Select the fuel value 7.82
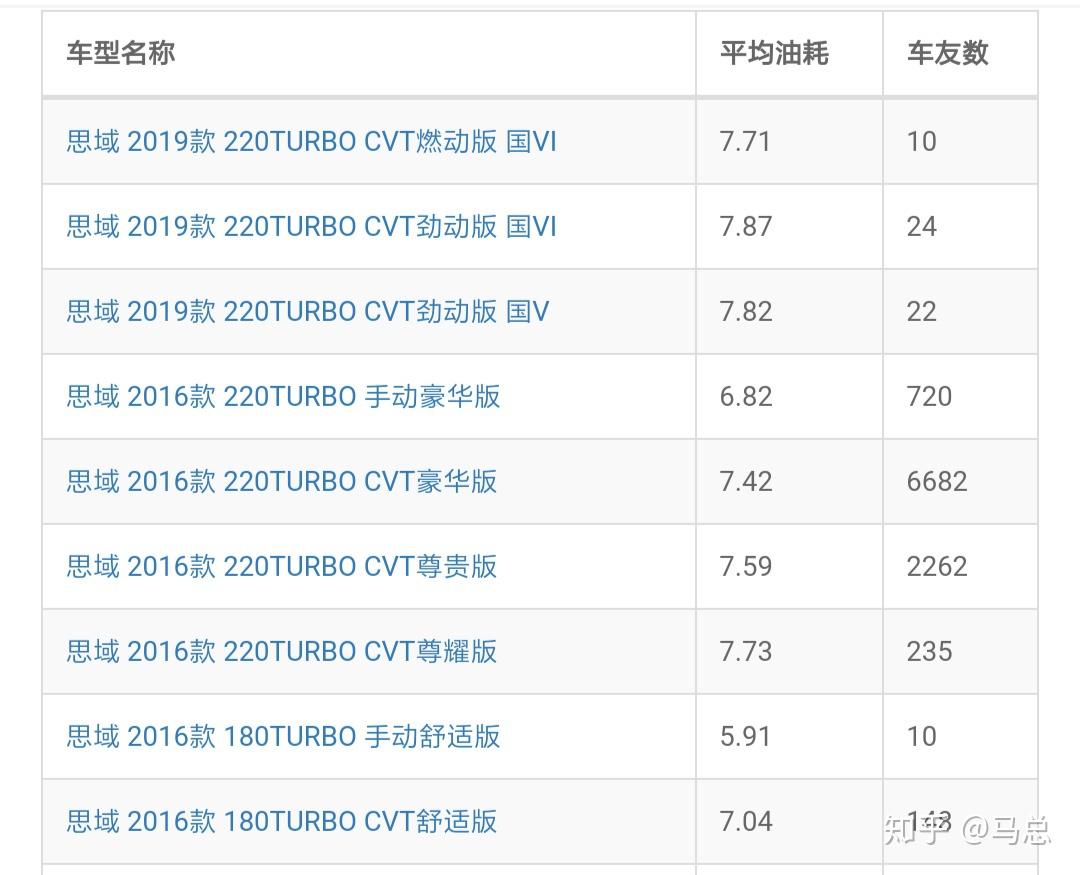1080x875 pixels. [x=746, y=311]
